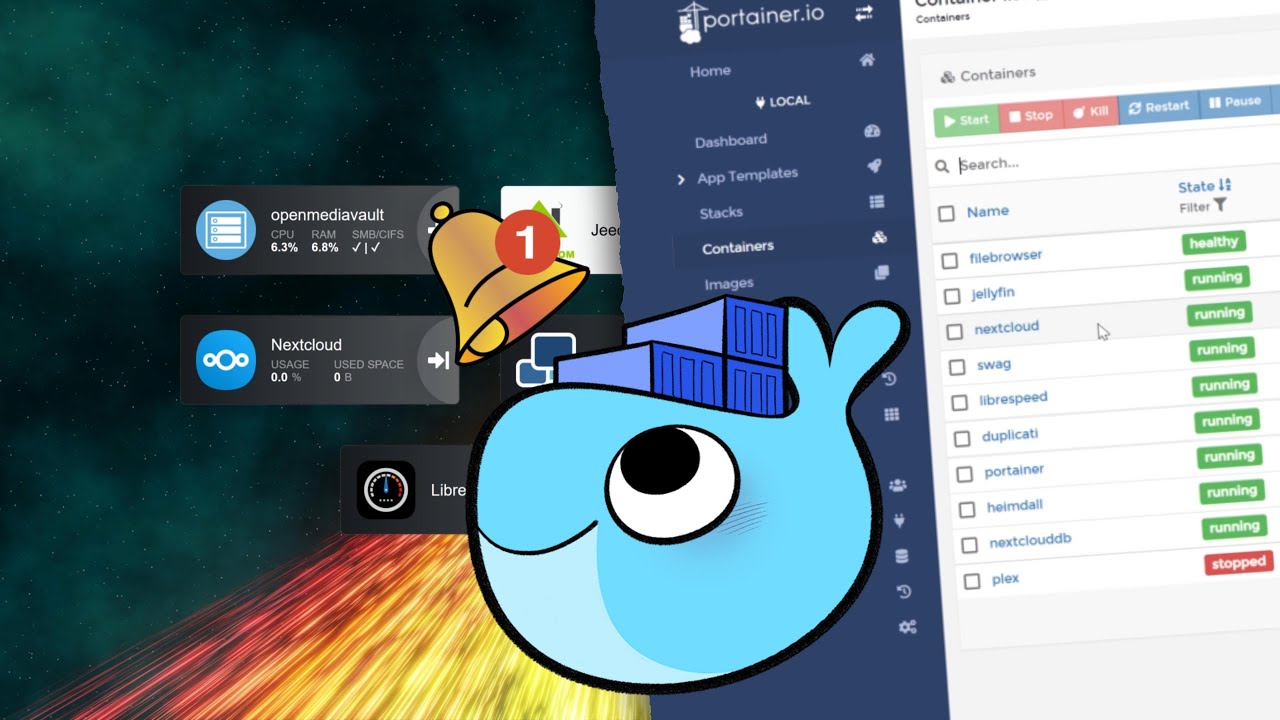This screenshot has width=1280, height=720.
Task: Click the LibreSpeed speedometer icon
Action: (386, 490)
